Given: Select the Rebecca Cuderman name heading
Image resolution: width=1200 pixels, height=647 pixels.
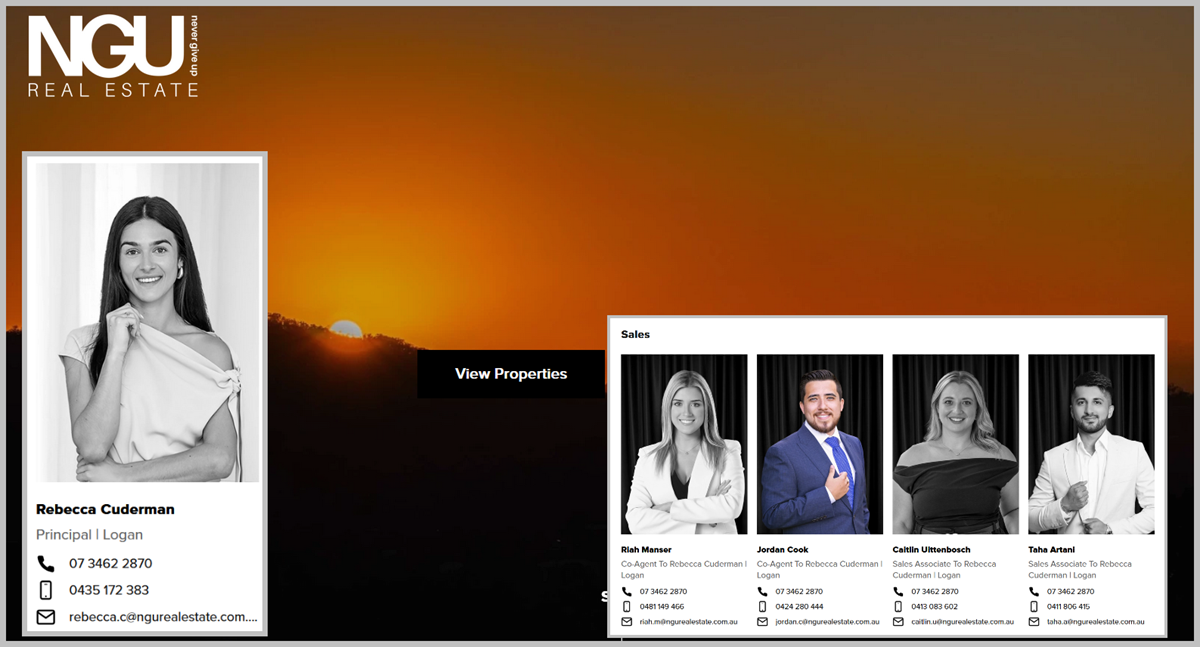Looking at the screenshot, I should pos(105,509).
